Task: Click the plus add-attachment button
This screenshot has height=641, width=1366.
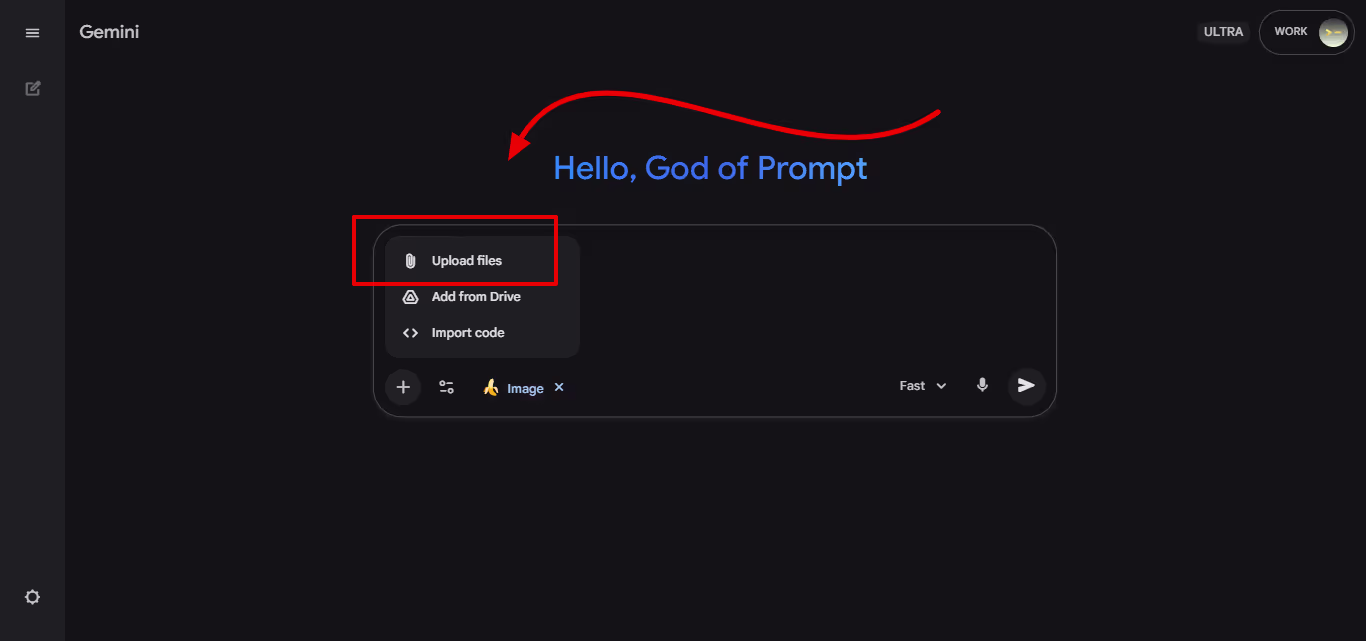Action: click(x=403, y=387)
